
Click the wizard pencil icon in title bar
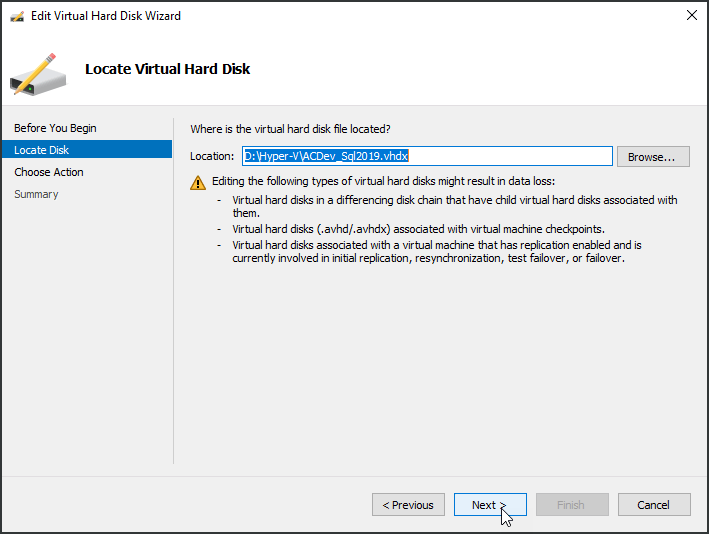17,16
